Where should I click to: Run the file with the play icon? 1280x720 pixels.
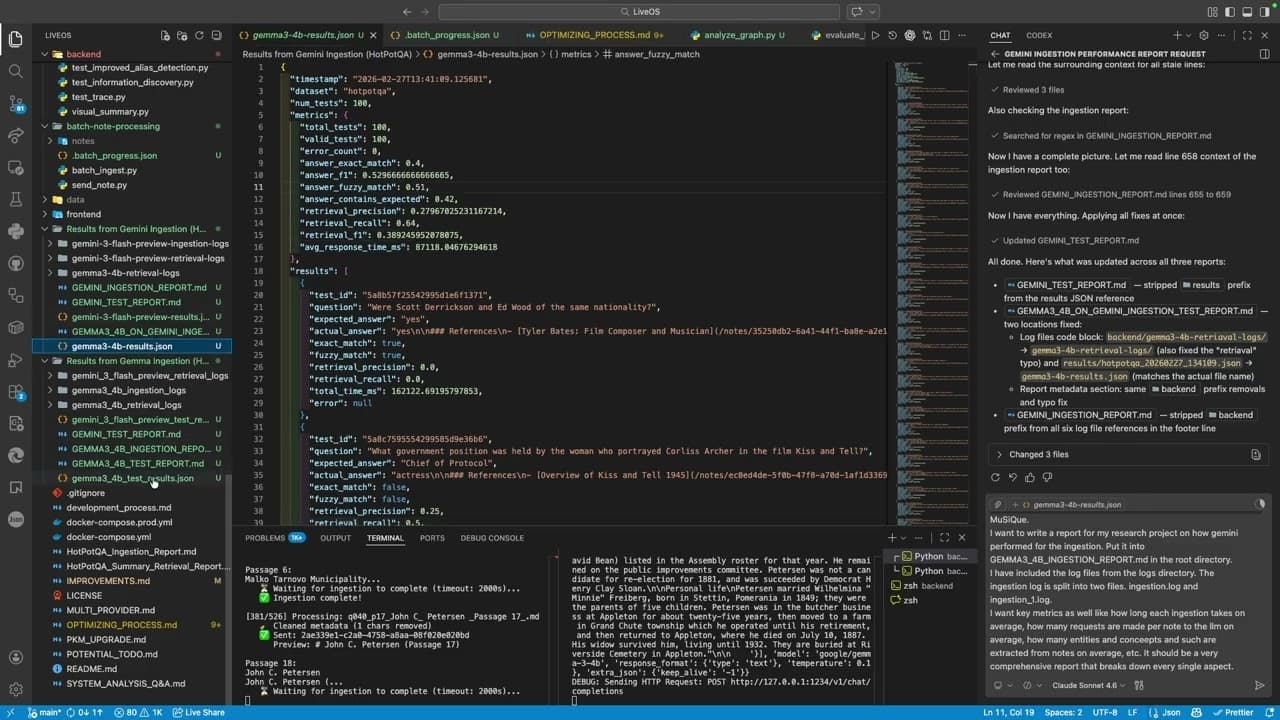(875, 35)
